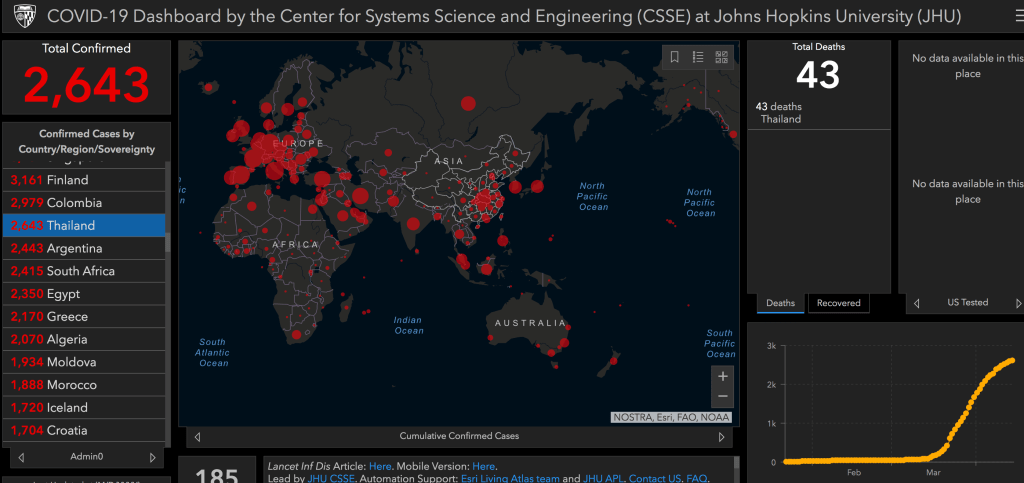Open the basemap gallery grid icon
Viewport: 1024px width, 483px height.
(x=722, y=57)
